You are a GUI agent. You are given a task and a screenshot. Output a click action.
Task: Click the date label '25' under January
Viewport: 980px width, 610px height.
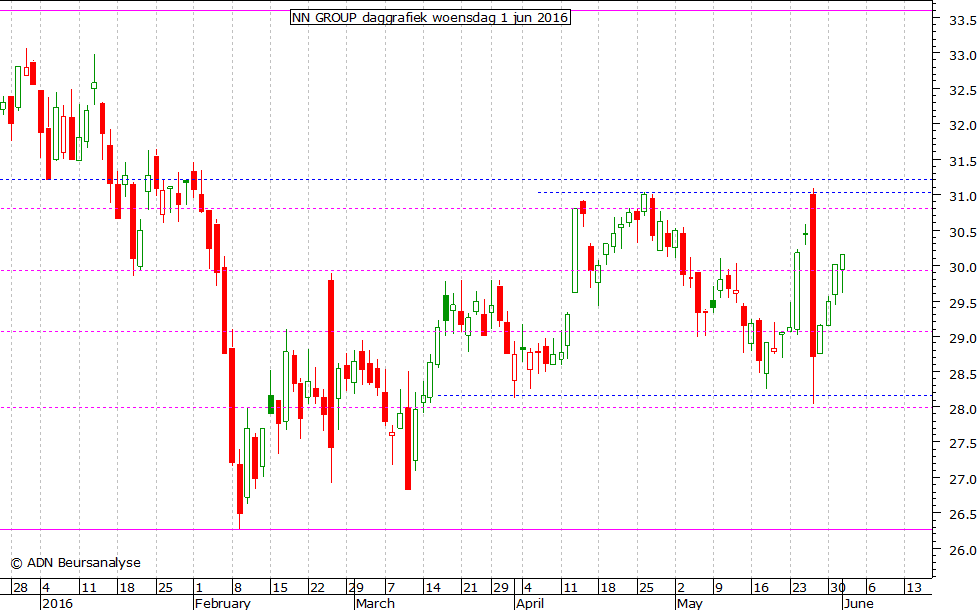click(165, 588)
